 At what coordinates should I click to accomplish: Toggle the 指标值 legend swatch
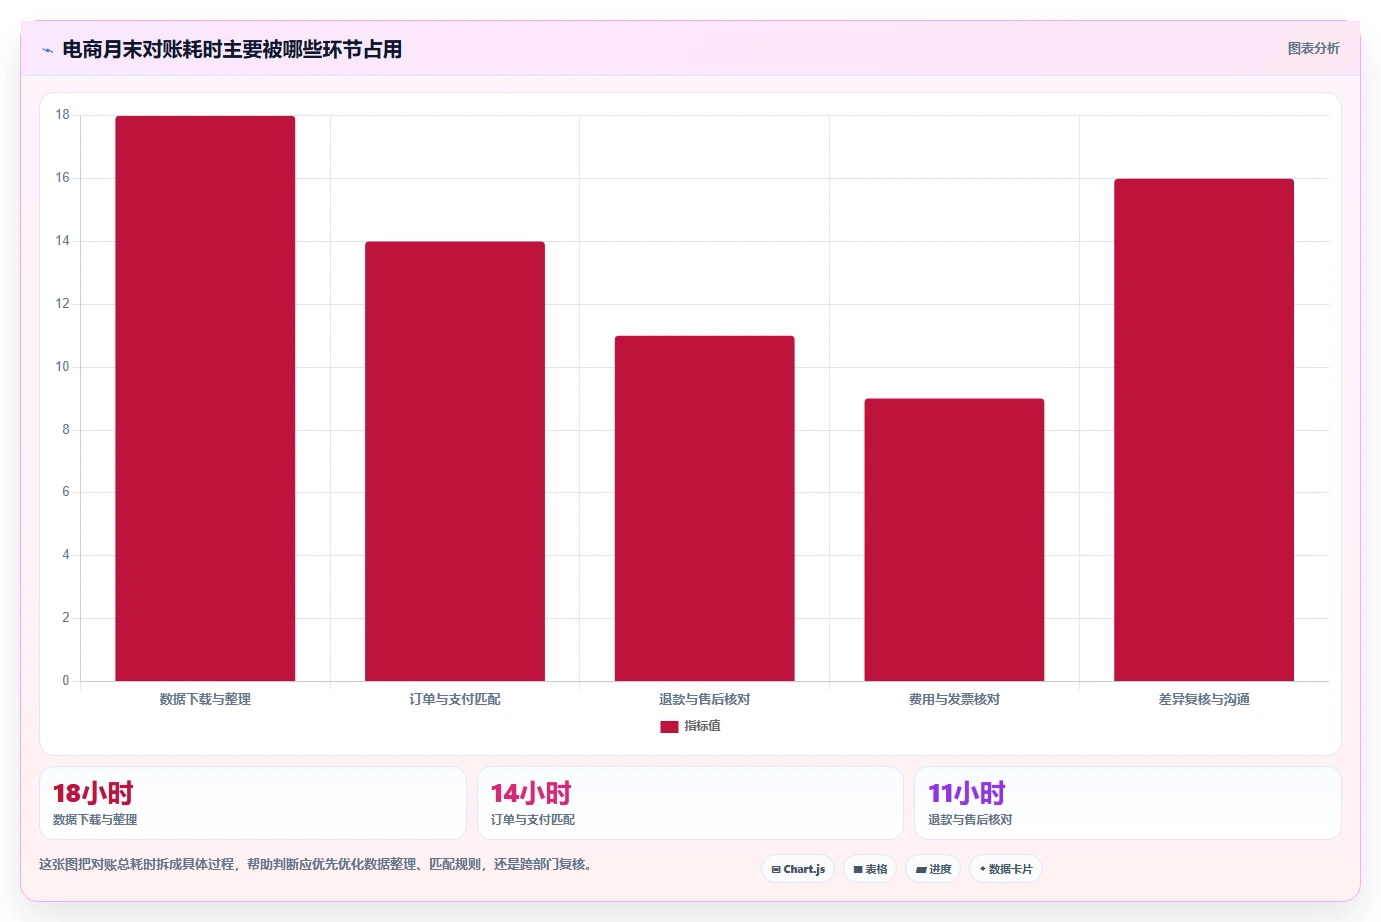(x=669, y=727)
